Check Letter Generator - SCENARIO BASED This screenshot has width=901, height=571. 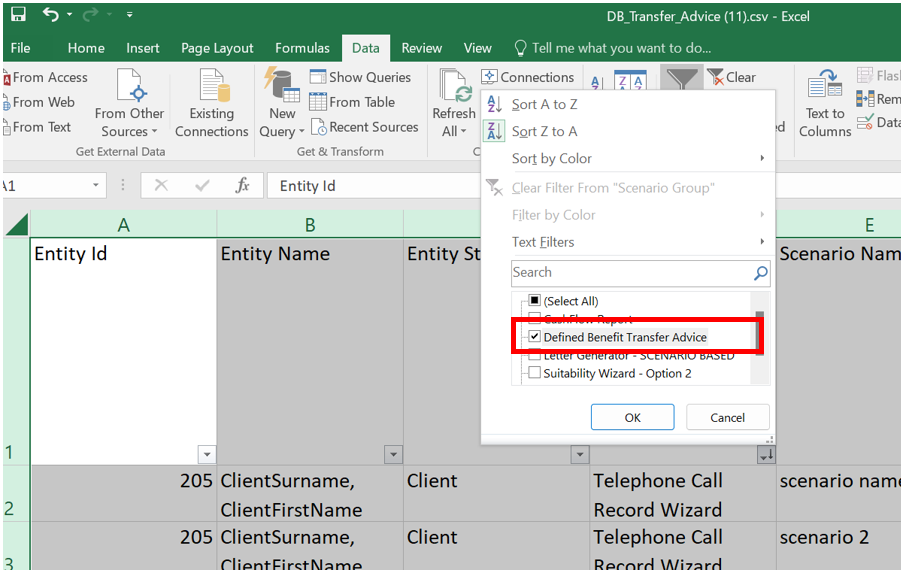coord(535,355)
